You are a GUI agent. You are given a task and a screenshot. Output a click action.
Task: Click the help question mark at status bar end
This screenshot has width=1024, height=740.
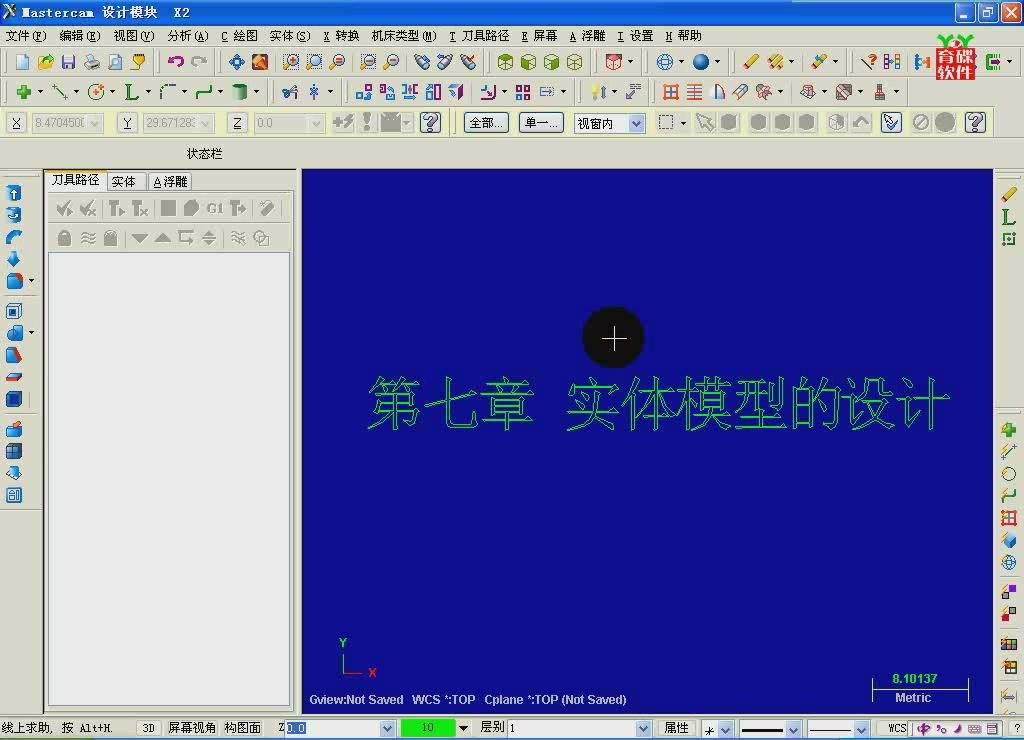click(x=1017, y=728)
